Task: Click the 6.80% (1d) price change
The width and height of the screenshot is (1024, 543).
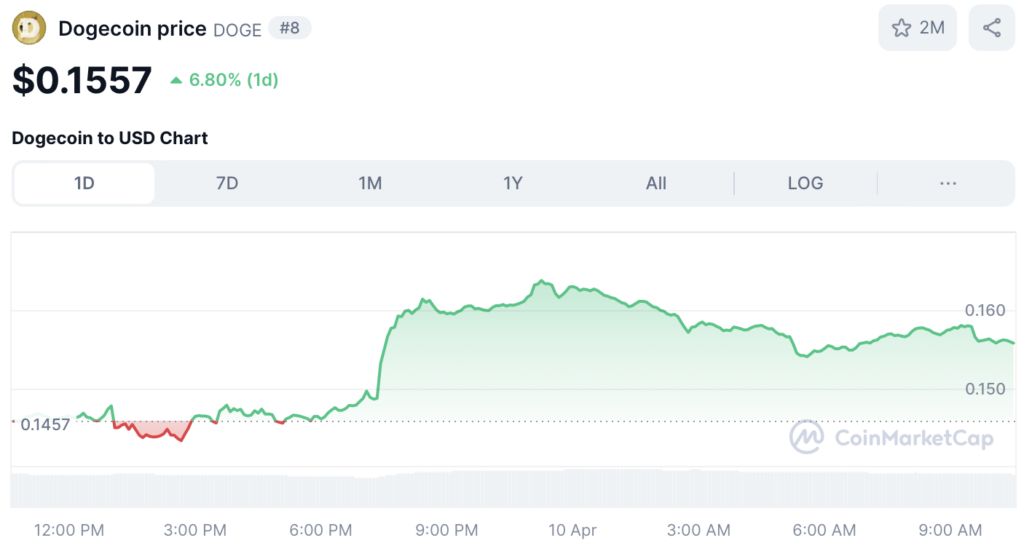Action: point(224,80)
